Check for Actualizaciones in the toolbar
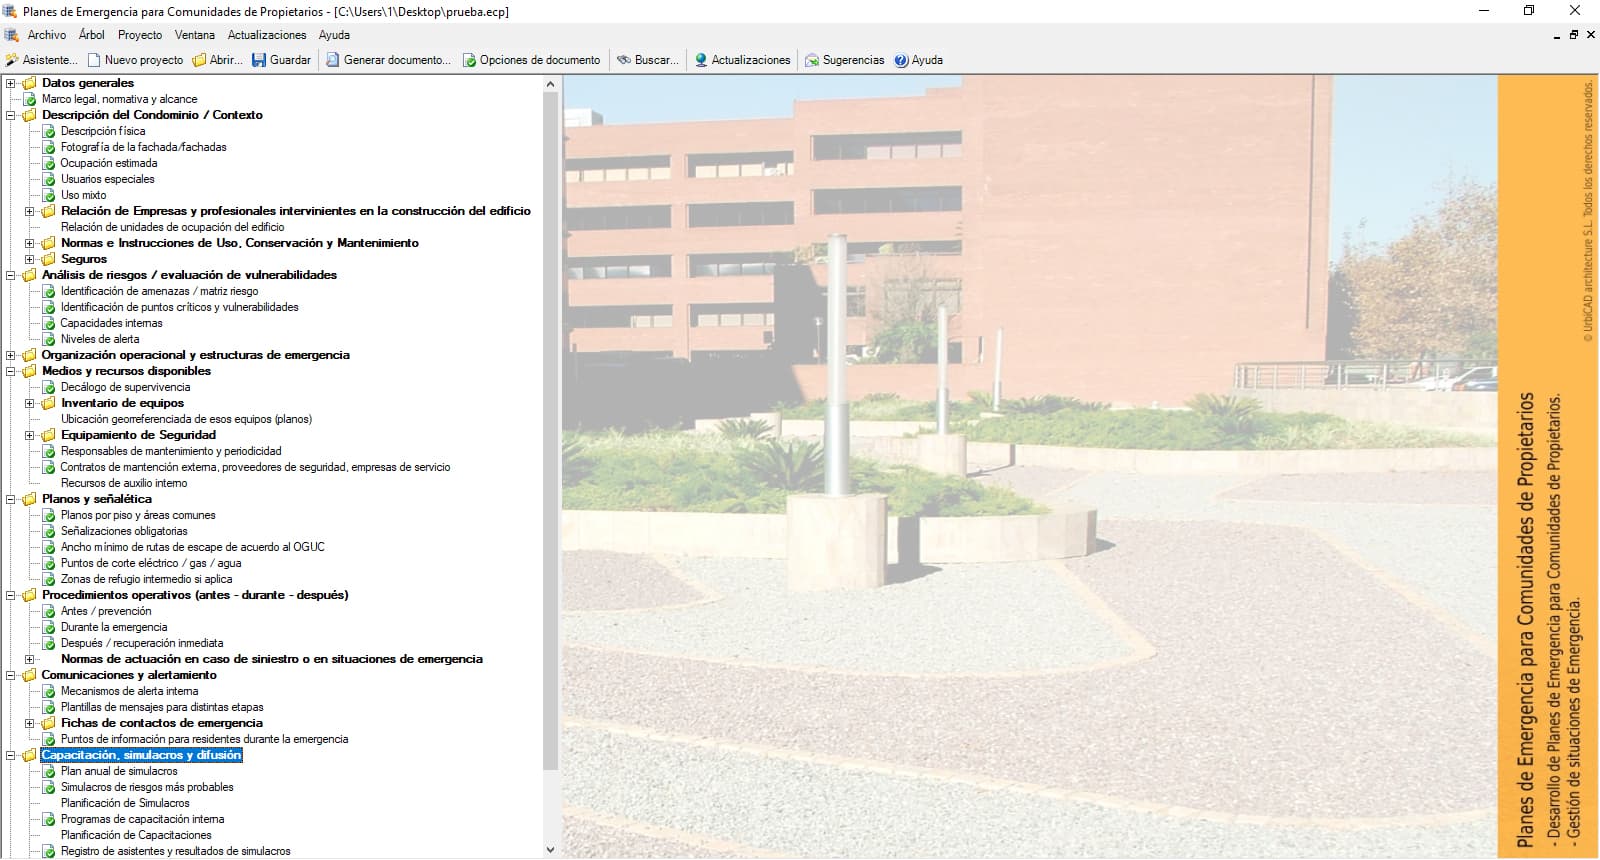1600x860 pixels. pyautogui.click(x=742, y=60)
